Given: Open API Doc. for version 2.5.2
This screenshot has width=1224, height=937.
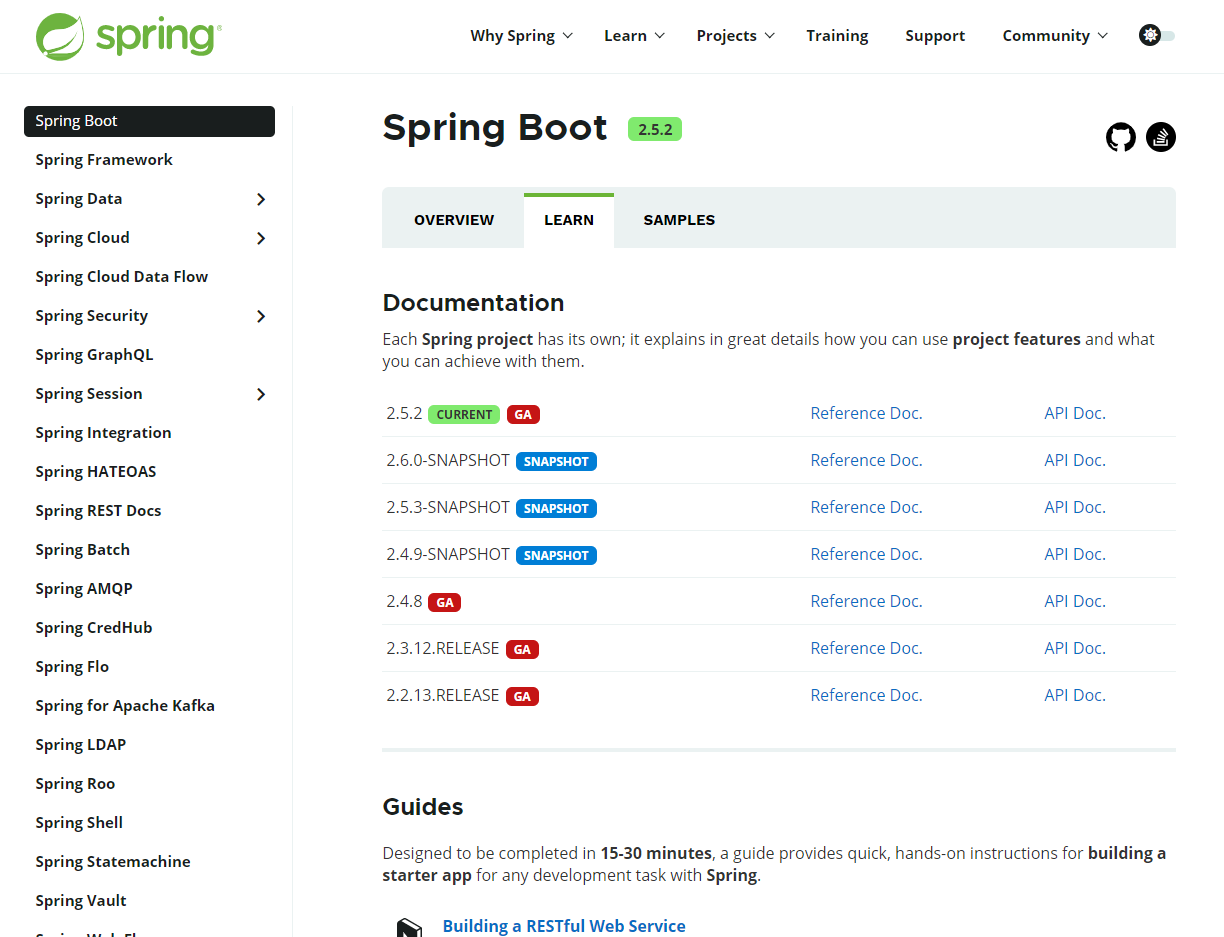Looking at the screenshot, I should point(1075,413).
